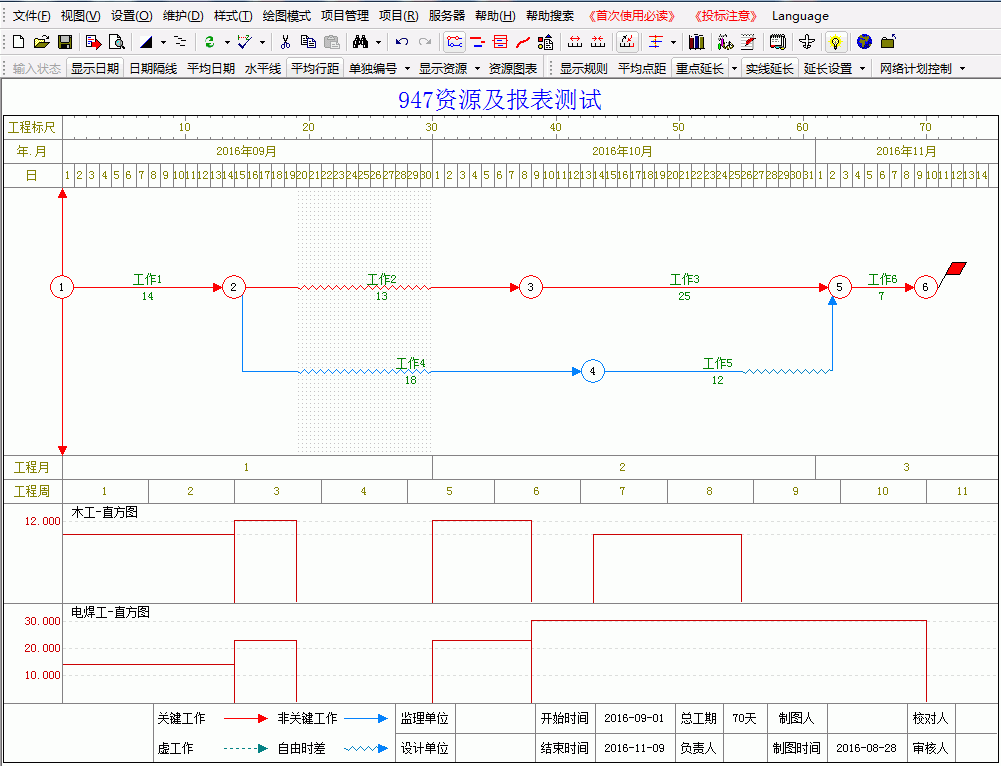Open file using the folder icon

[x=41, y=42]
